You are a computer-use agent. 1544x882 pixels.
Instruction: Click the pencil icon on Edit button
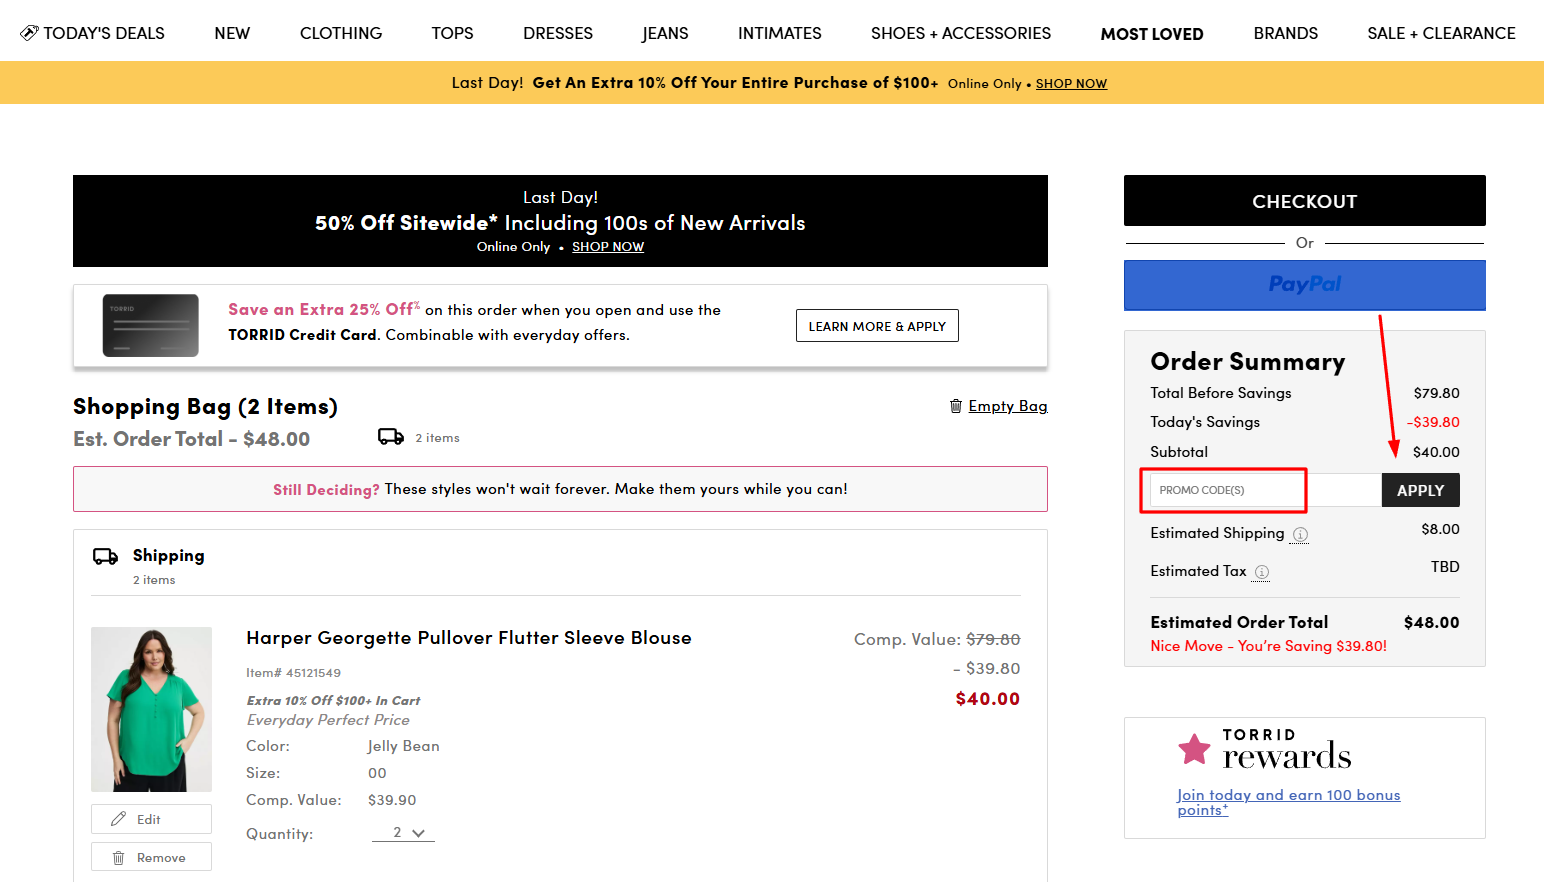118,819
